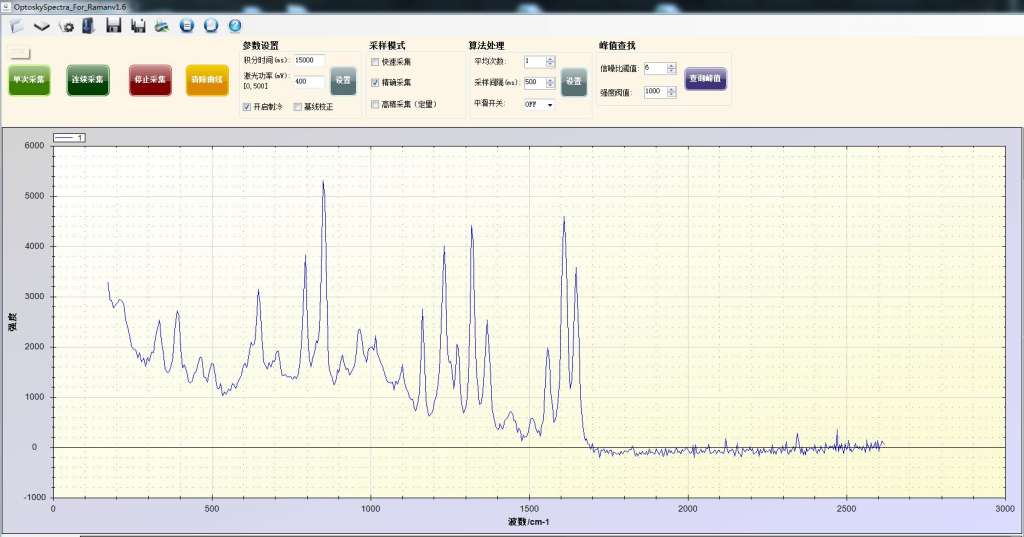Click the open file icon in toolbar
1024x537 pixels.
point(17,26)
